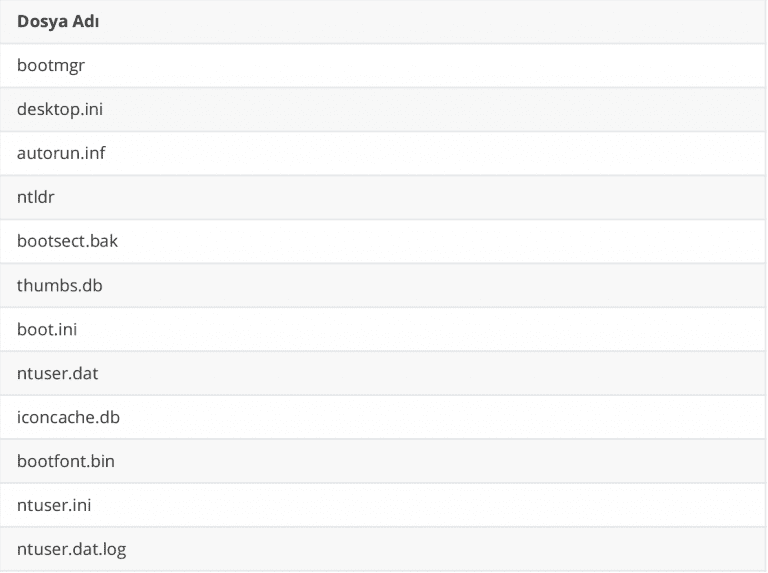Viewport: 768px width, 573px height.
Task: Click the ntuser.dat.log entry
Action: [72, 549]
